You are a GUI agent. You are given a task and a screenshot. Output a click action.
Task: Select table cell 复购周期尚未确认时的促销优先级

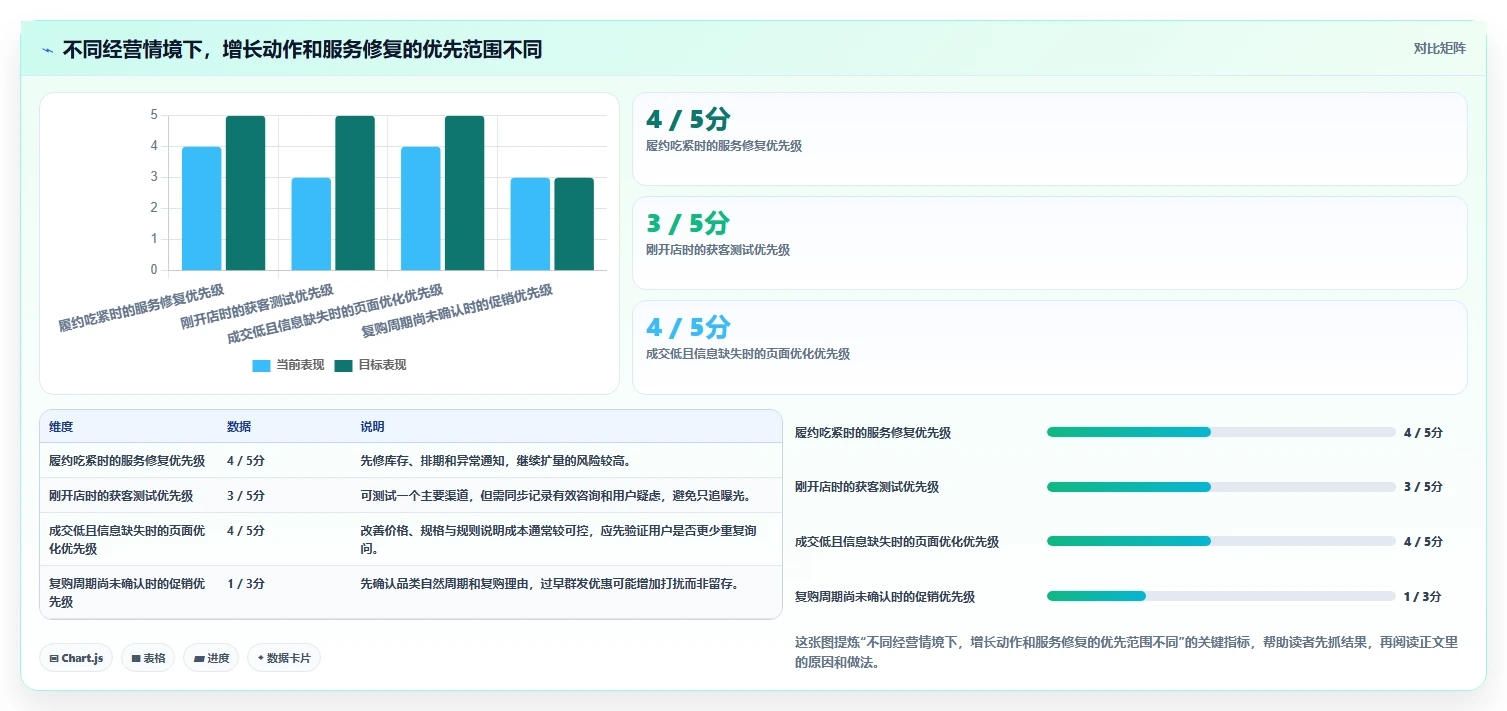(128, 593)
